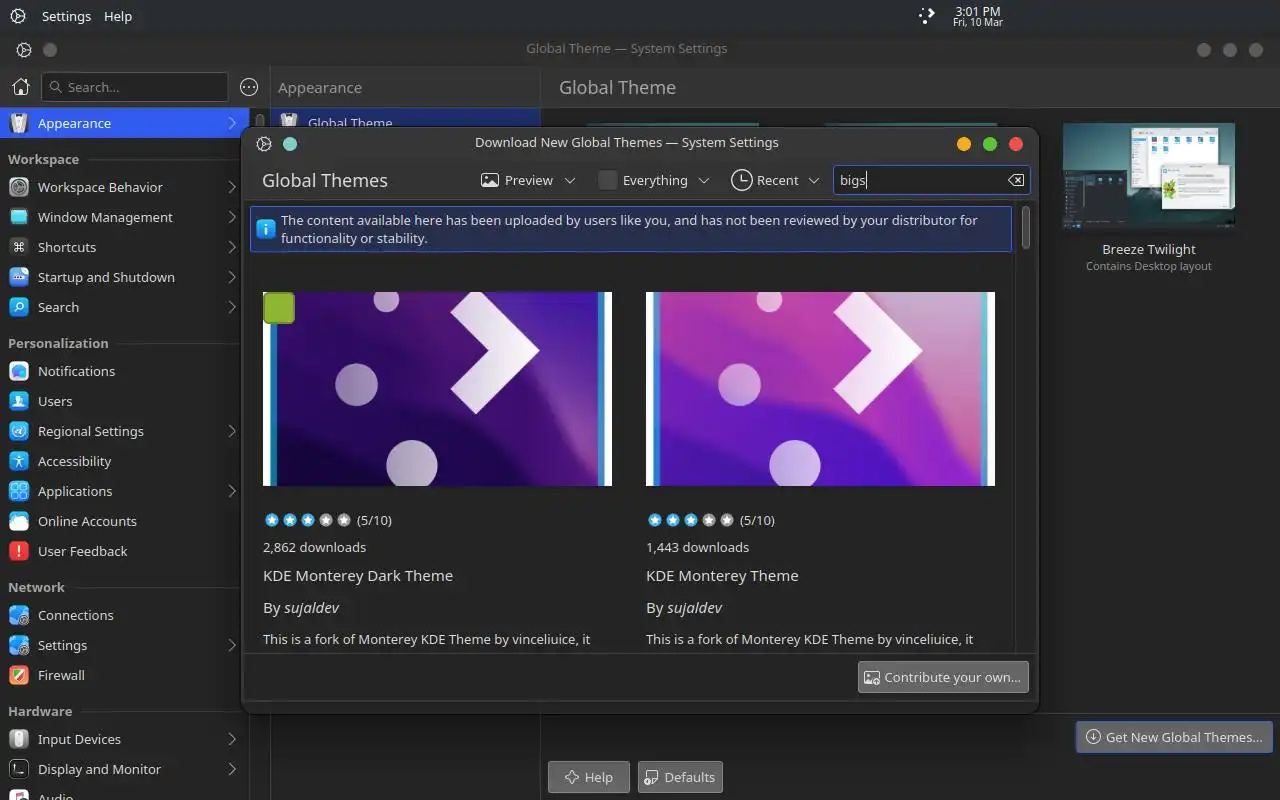Clear the search text with the erase icon
Screen dimensions: 1280x800
(x=1015, y=180)
